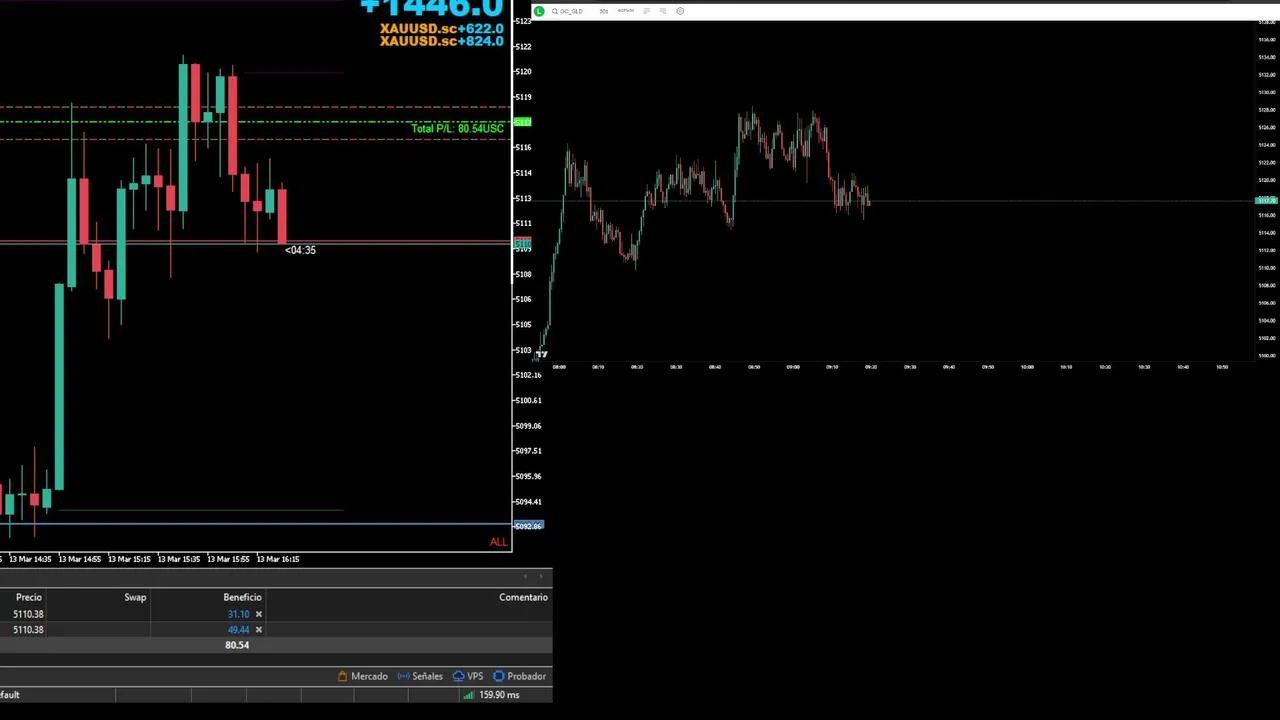The height and width of the screenshot is (720, 1280).
Task: Sort trades by Precio column
Action: click(x=28, y=597)
